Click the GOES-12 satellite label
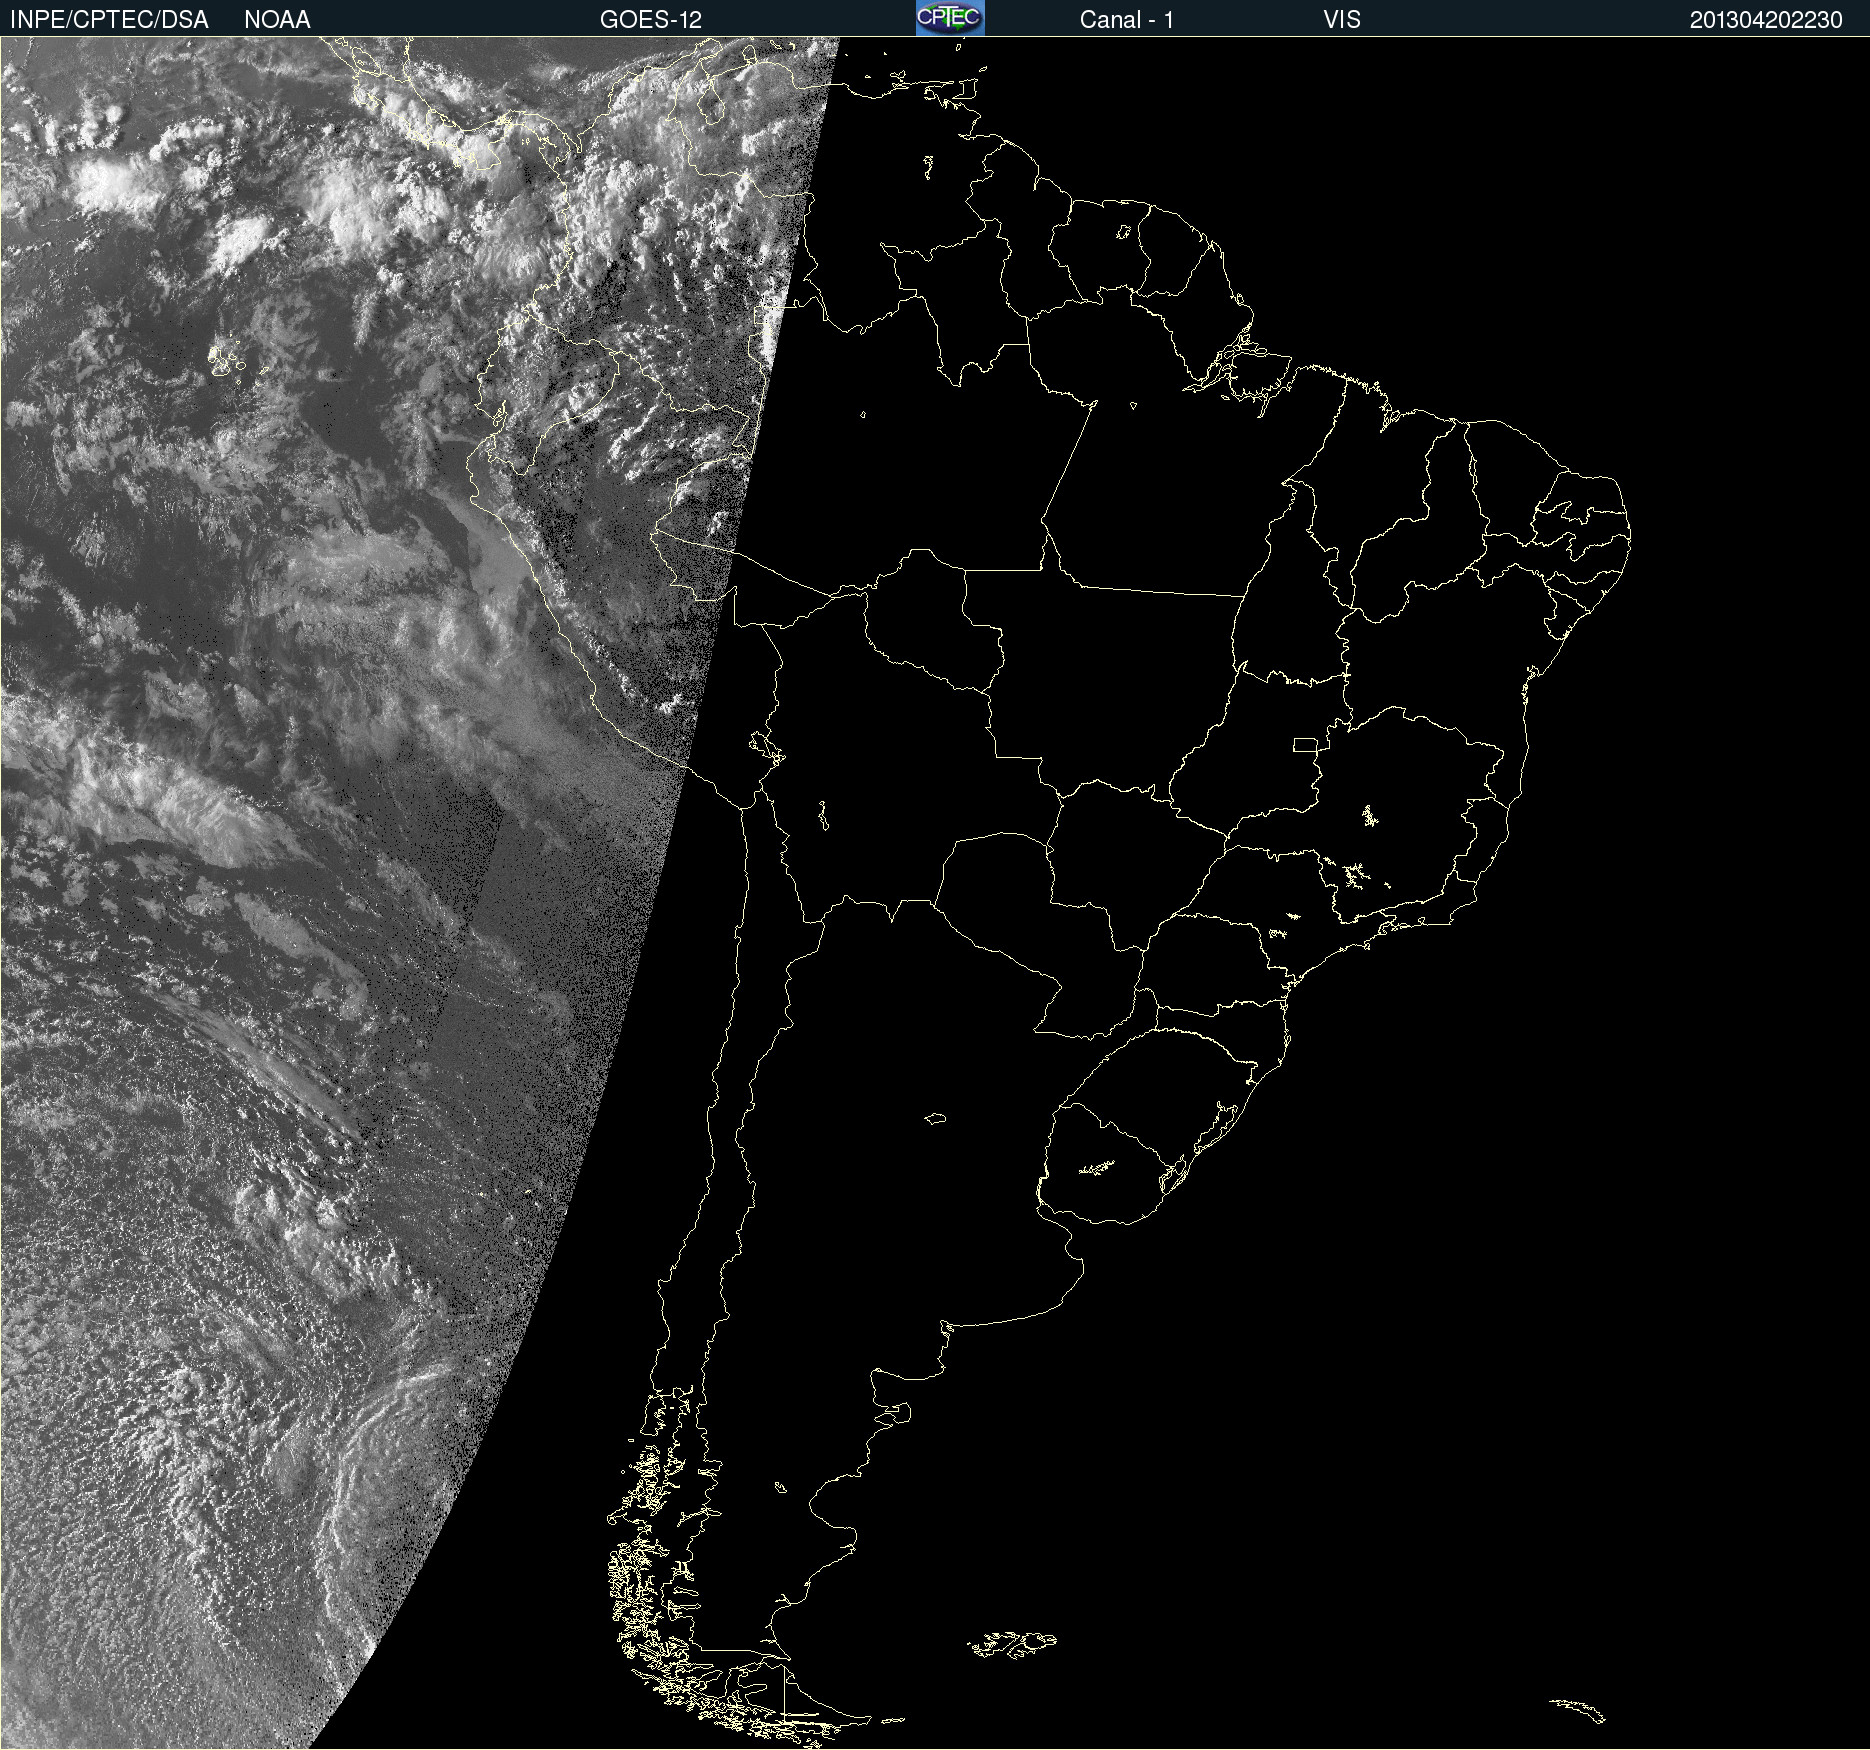The width and height of the screenshot is (1870, 1750). click(x=651, y=20)
